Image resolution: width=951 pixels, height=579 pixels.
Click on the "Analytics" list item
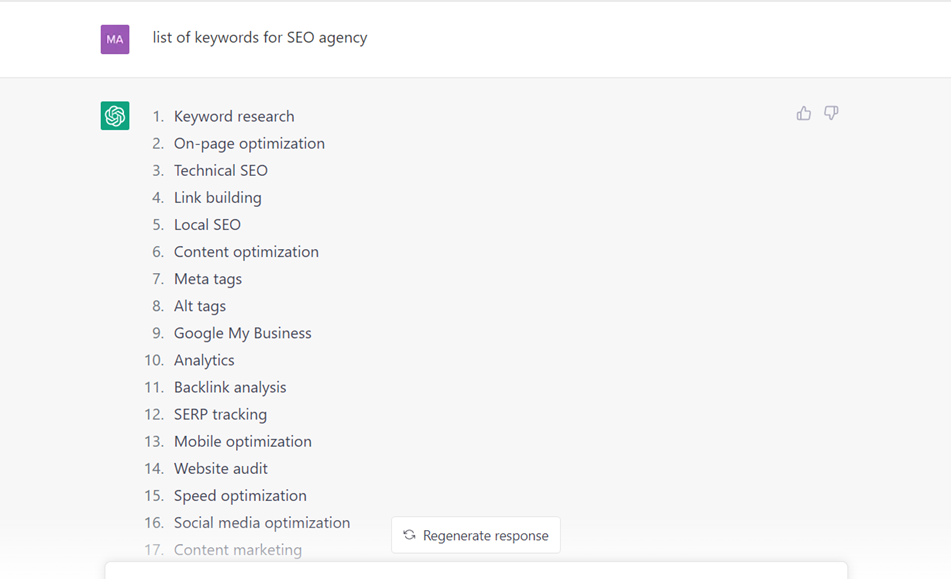coord(204,360)
